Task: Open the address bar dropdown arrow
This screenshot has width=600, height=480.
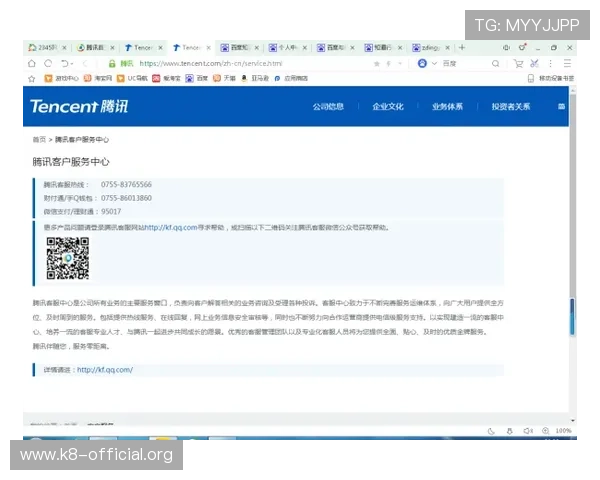Action: coord(400,64)
